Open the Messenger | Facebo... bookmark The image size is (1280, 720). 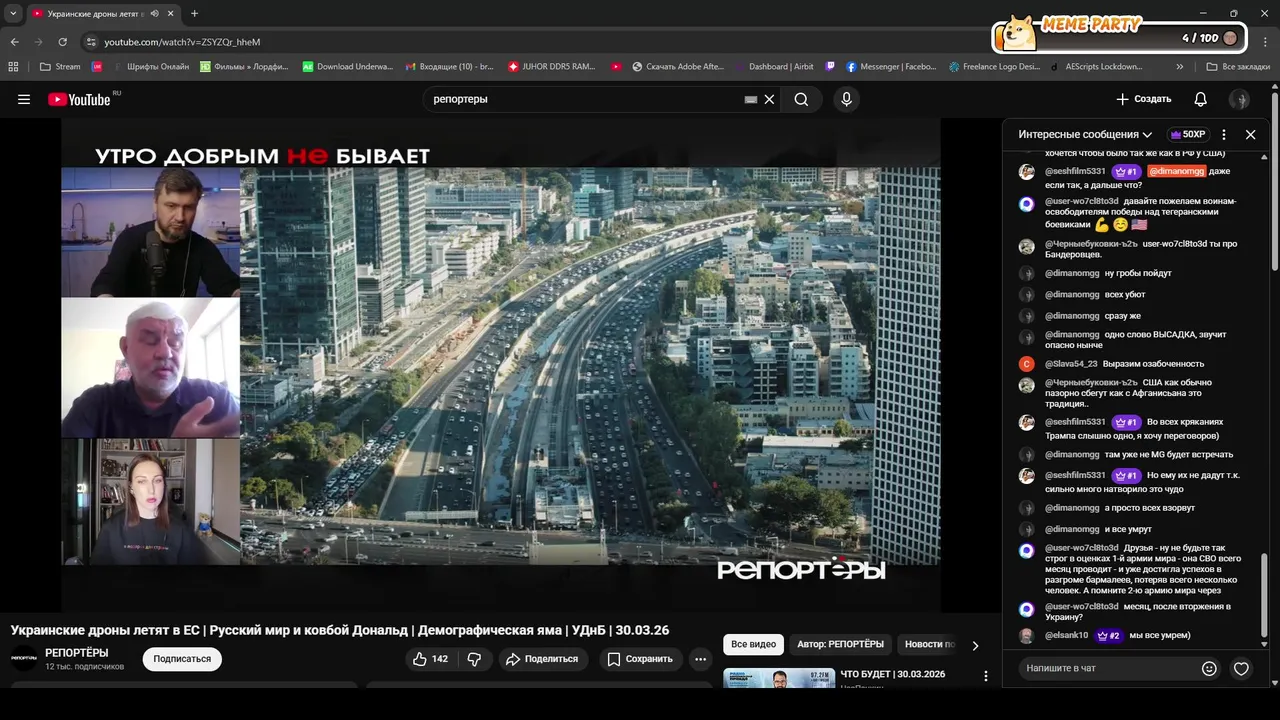pyautogui.click(x=891, y=66)
